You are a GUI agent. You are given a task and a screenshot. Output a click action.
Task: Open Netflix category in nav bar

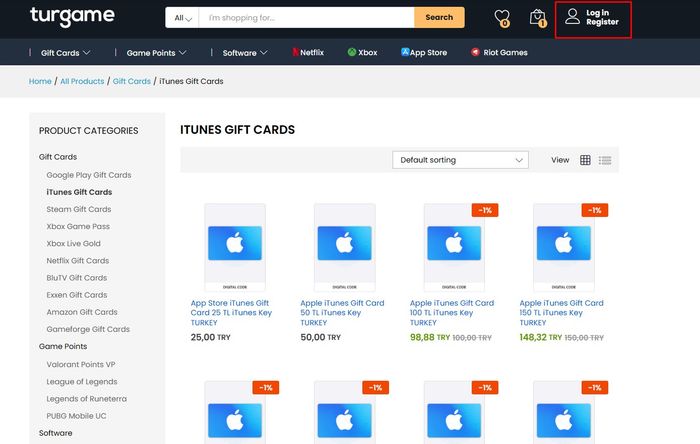coord(308,52)
